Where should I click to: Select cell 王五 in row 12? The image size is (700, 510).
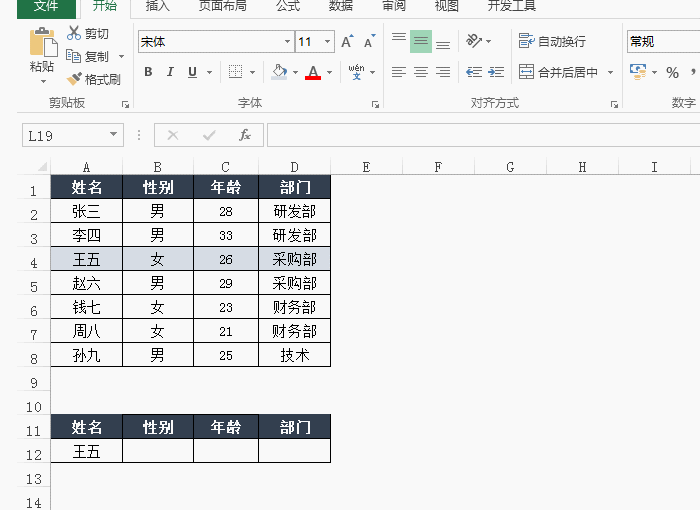(x=87, y=451)
